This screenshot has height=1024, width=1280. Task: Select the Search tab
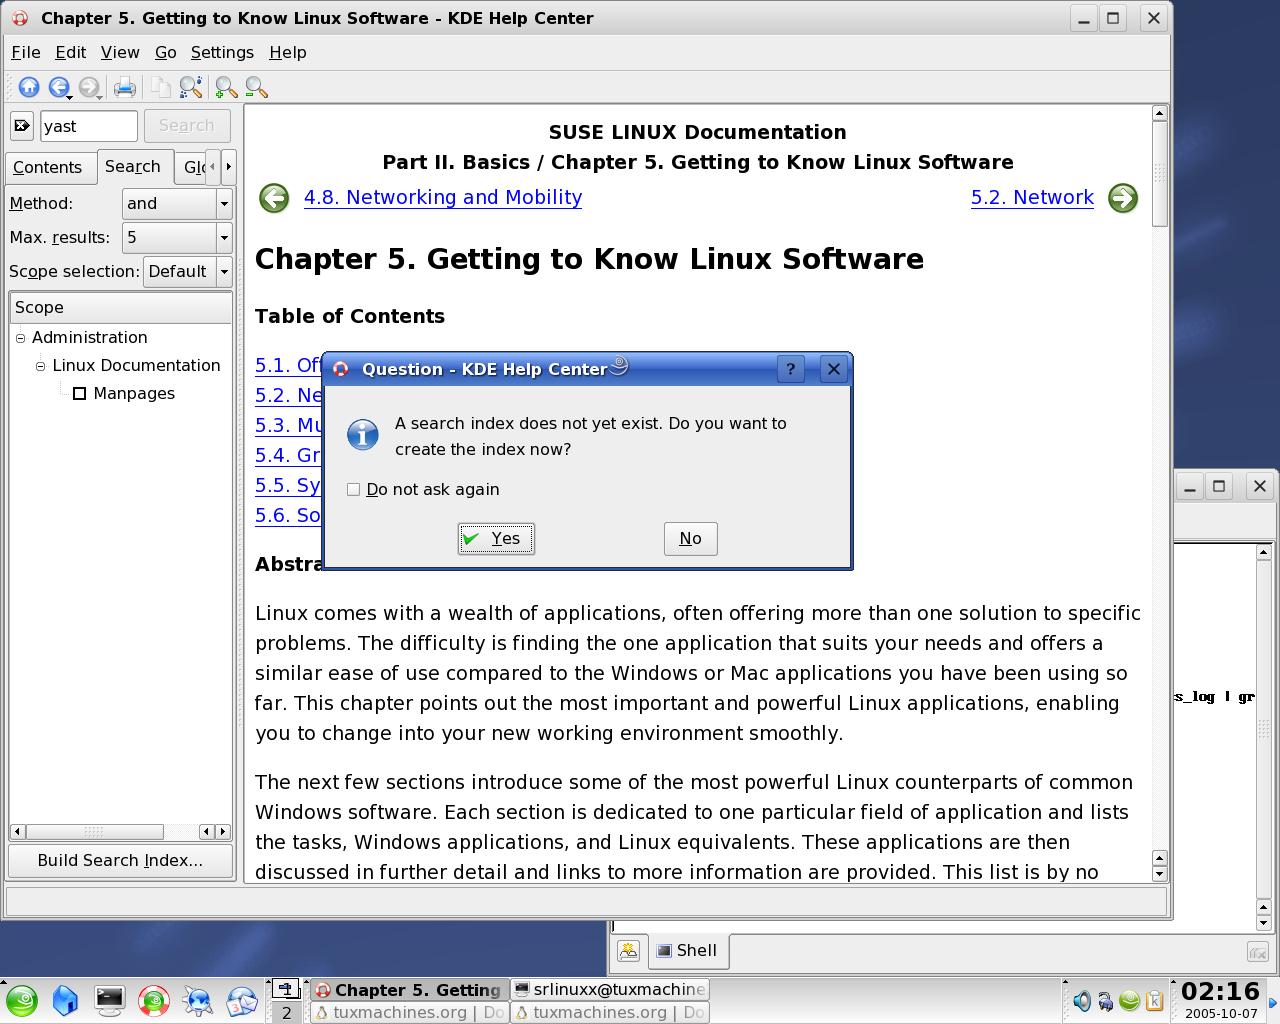point(133,166)
